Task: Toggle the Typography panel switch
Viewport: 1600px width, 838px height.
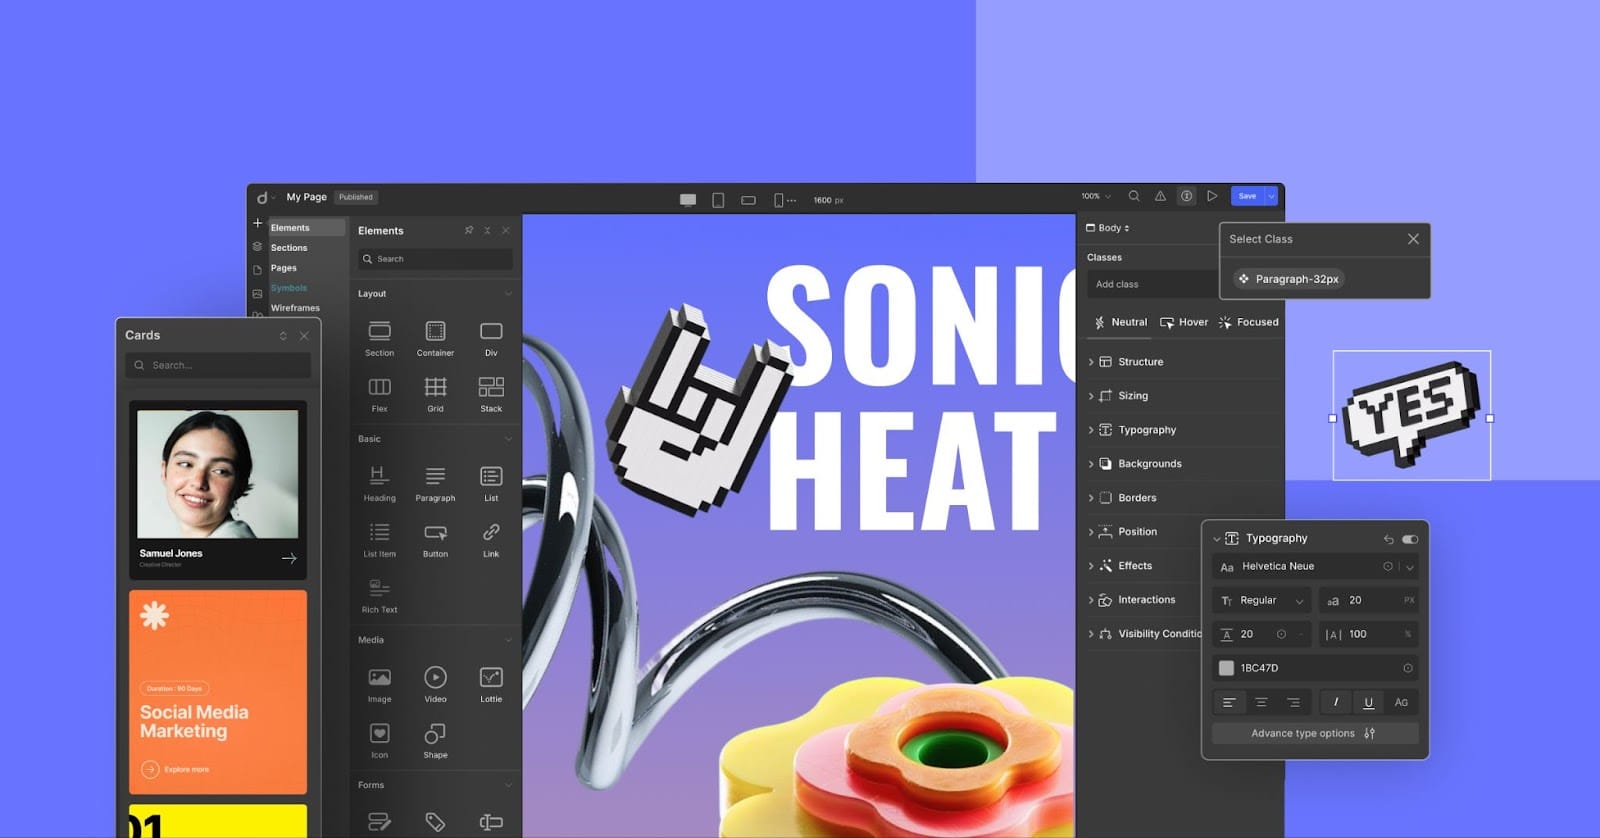Action: click(1410, 539)
